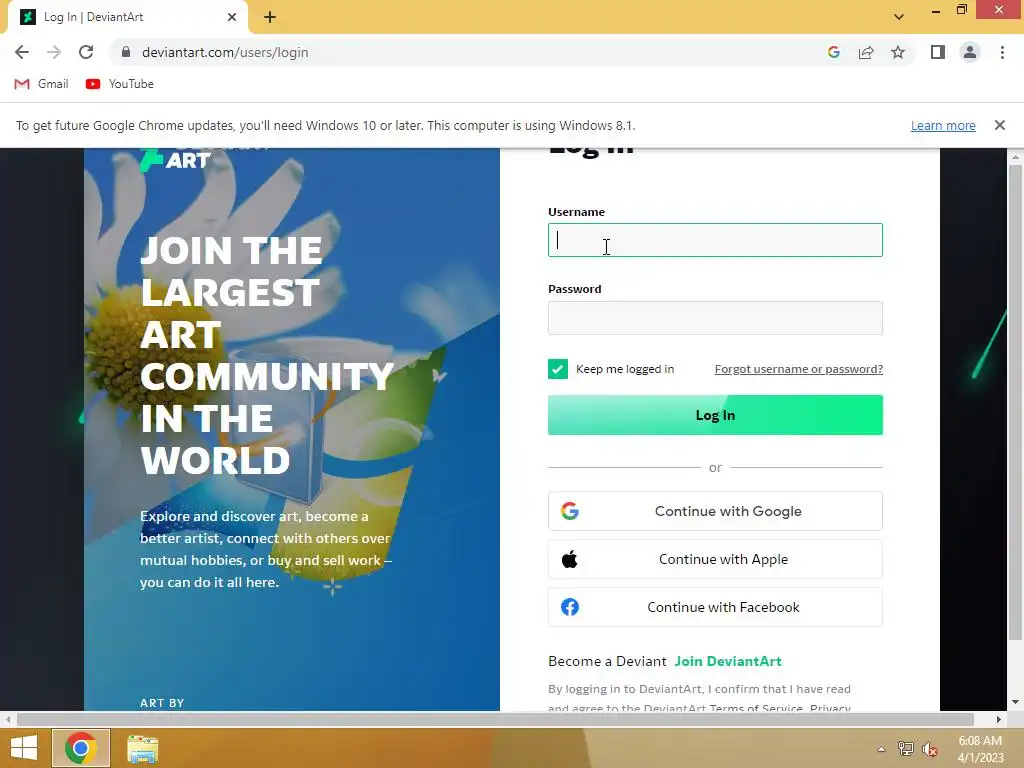Click the browser forward arrow
Screen dimensions: 1024x768
(x=54, y=52)
